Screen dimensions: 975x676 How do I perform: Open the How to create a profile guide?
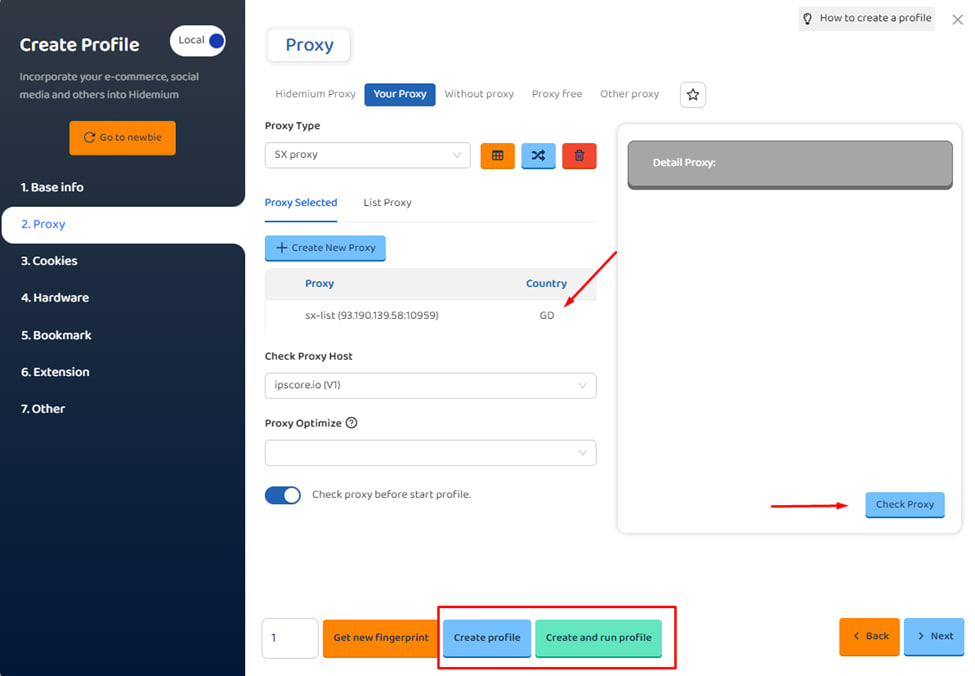(x=866, y=18)
